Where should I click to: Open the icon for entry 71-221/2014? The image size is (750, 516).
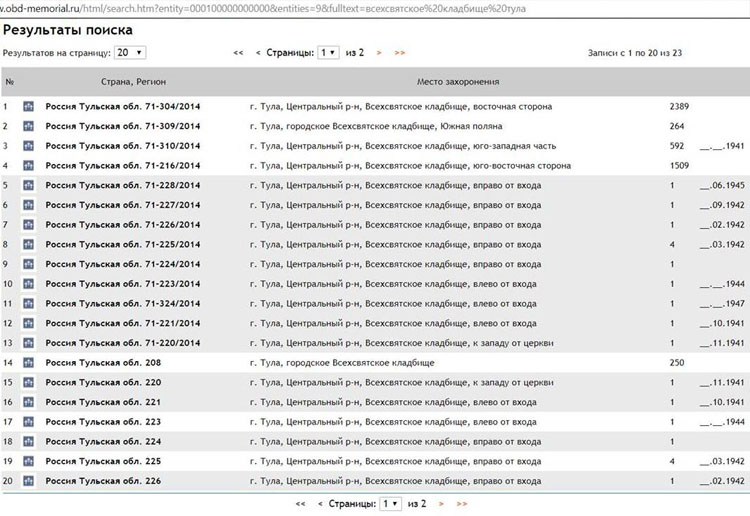point(28,323)
